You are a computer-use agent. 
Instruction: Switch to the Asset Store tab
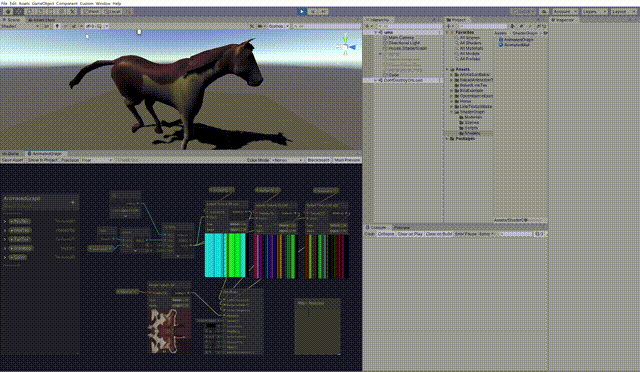click(x=42, y=19)
